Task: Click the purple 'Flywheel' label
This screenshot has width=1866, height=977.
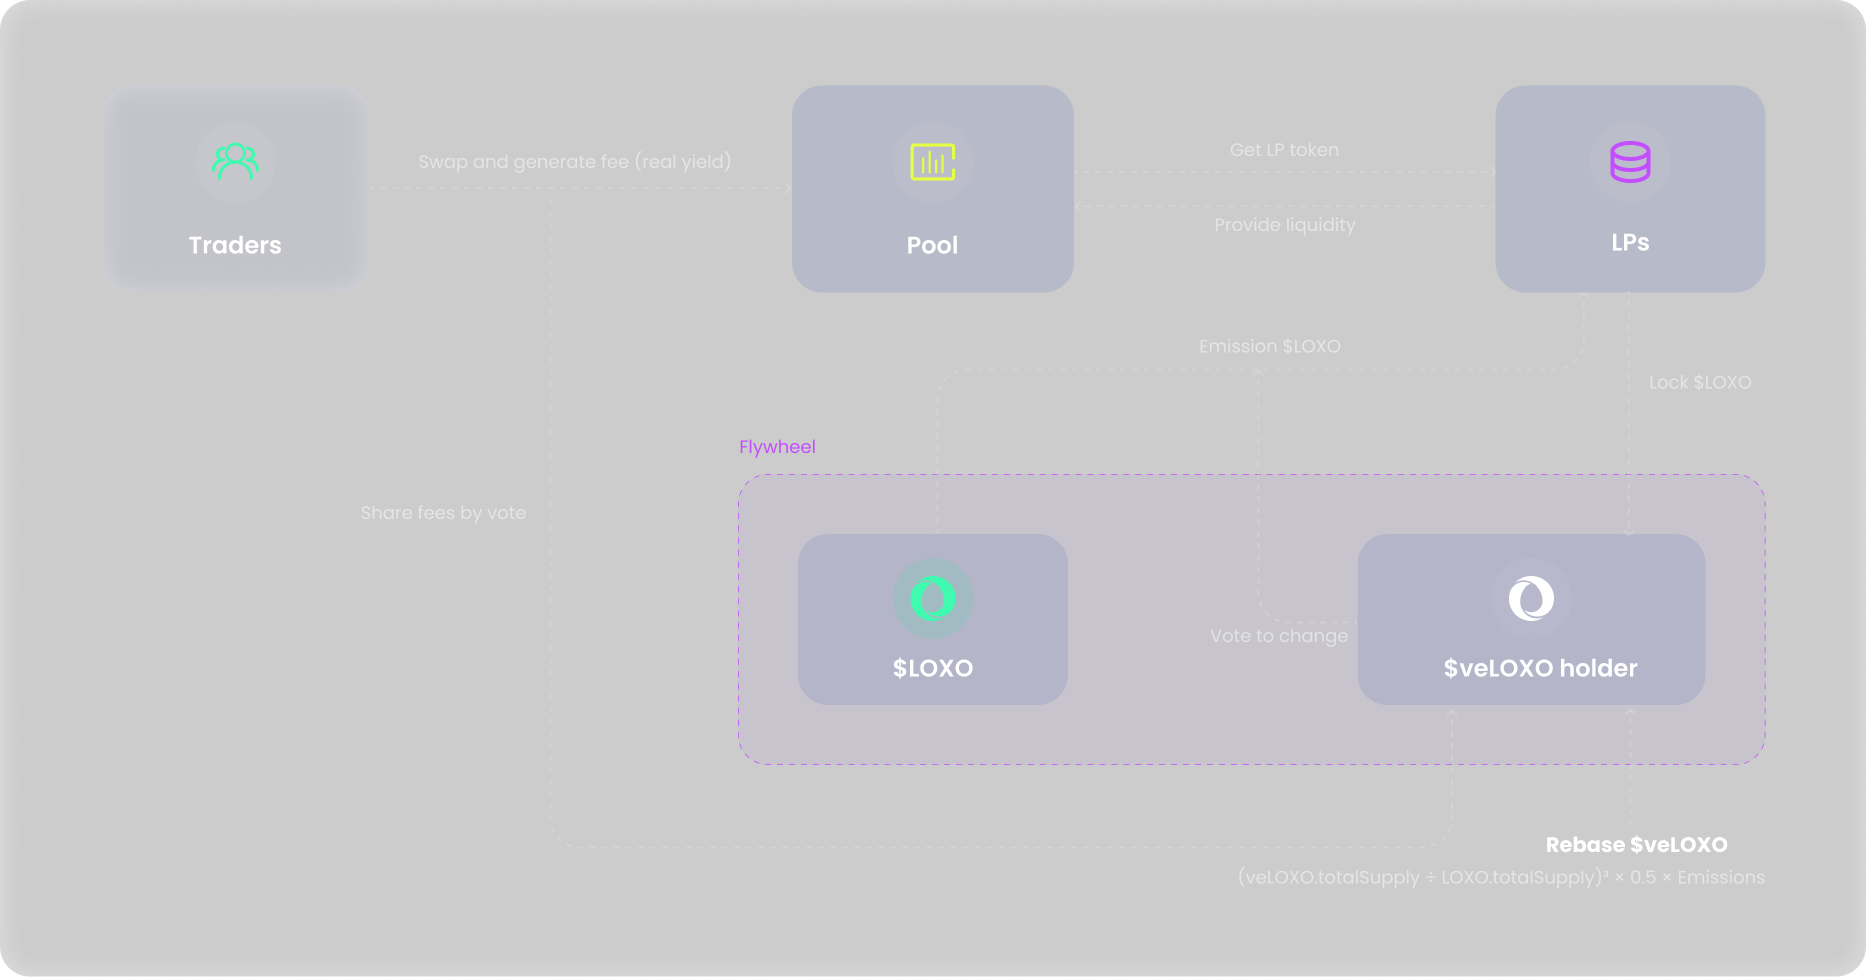Action: (777, 447)
